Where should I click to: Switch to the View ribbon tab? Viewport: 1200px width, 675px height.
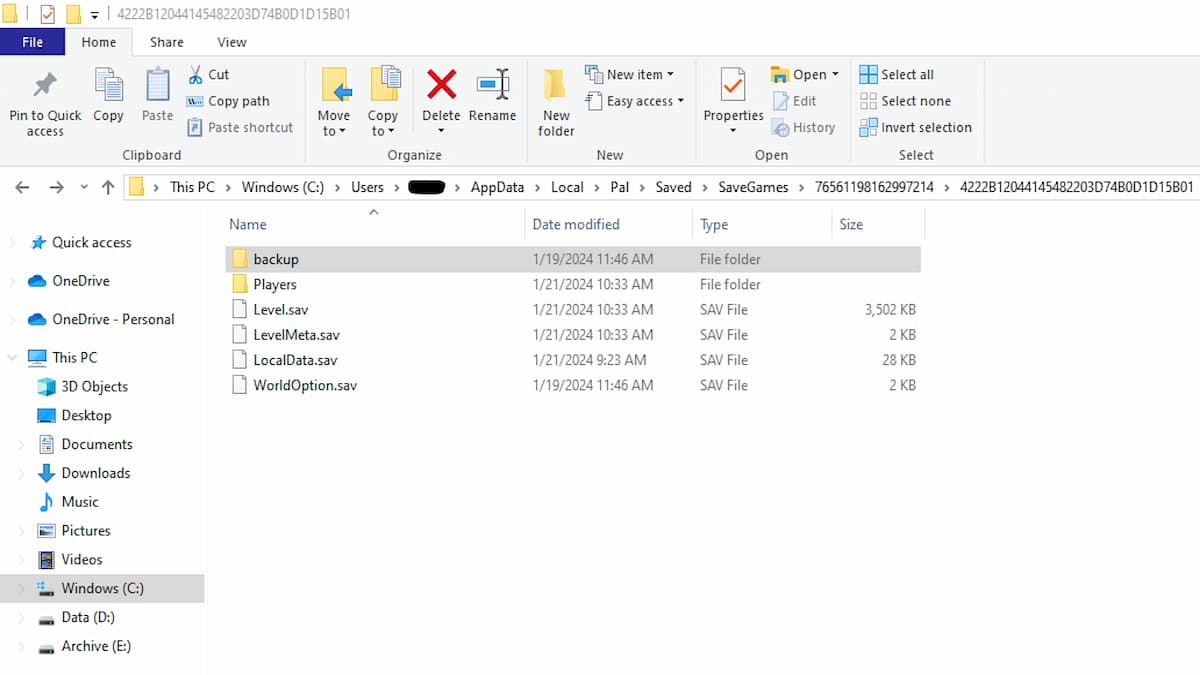(x=231, y=42)
